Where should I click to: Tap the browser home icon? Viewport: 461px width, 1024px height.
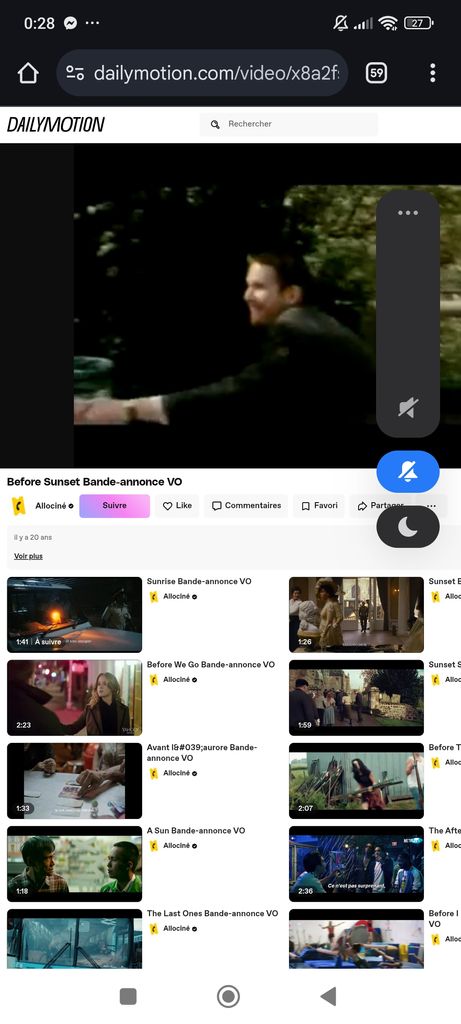pyautogui.click(x=28, y=73)
